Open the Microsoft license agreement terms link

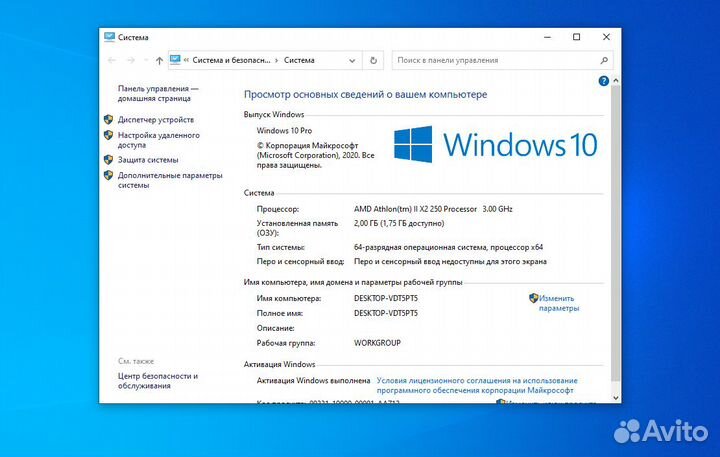[476, 386]
